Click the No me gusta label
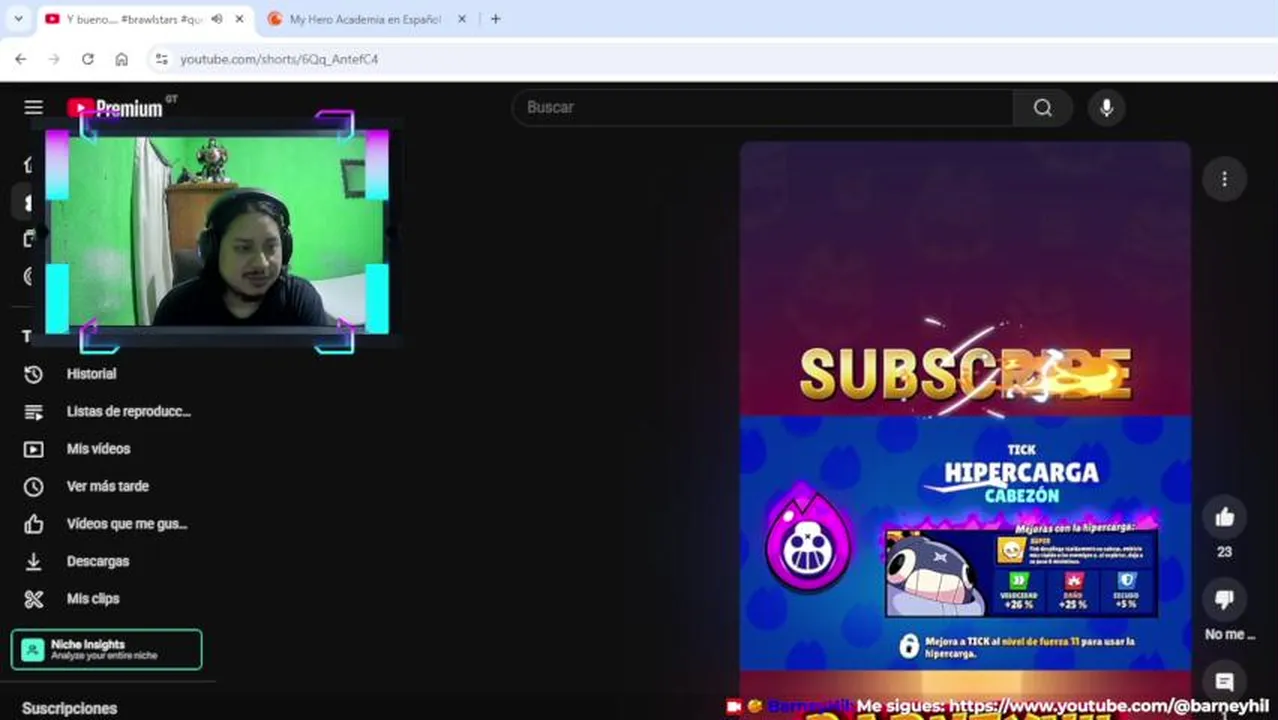The width and height of the screenshot is (1278, 720). click(x=1229, y=634)
